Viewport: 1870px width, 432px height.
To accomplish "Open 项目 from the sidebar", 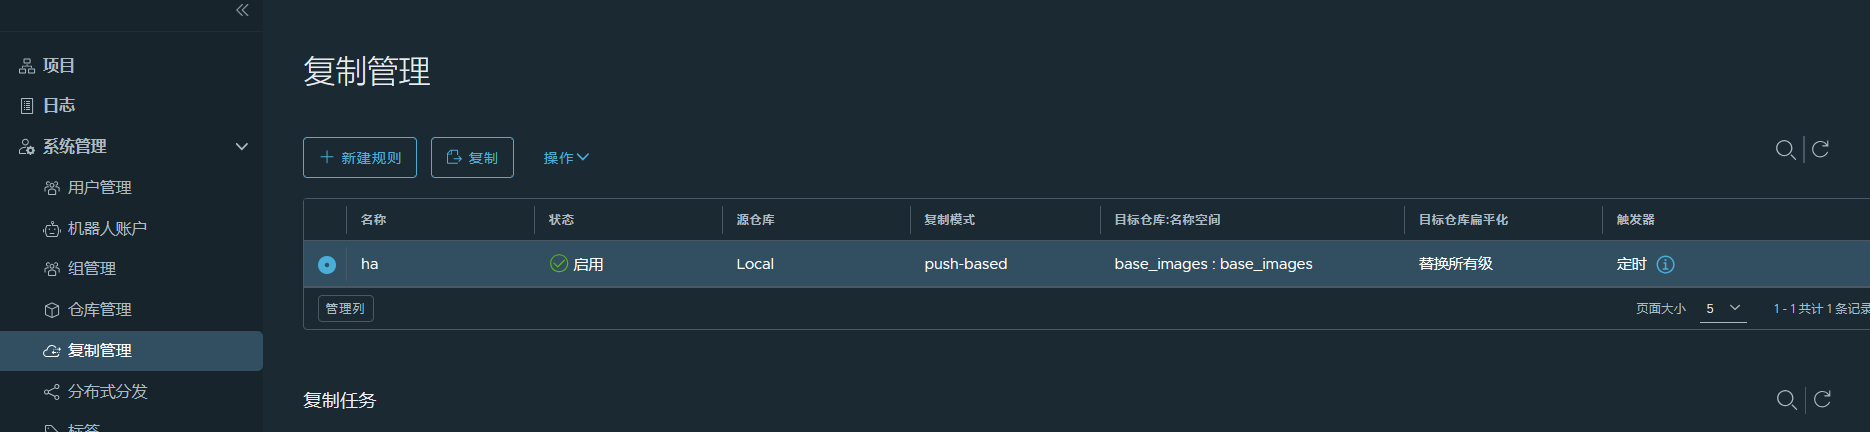I will coord(59,66).
